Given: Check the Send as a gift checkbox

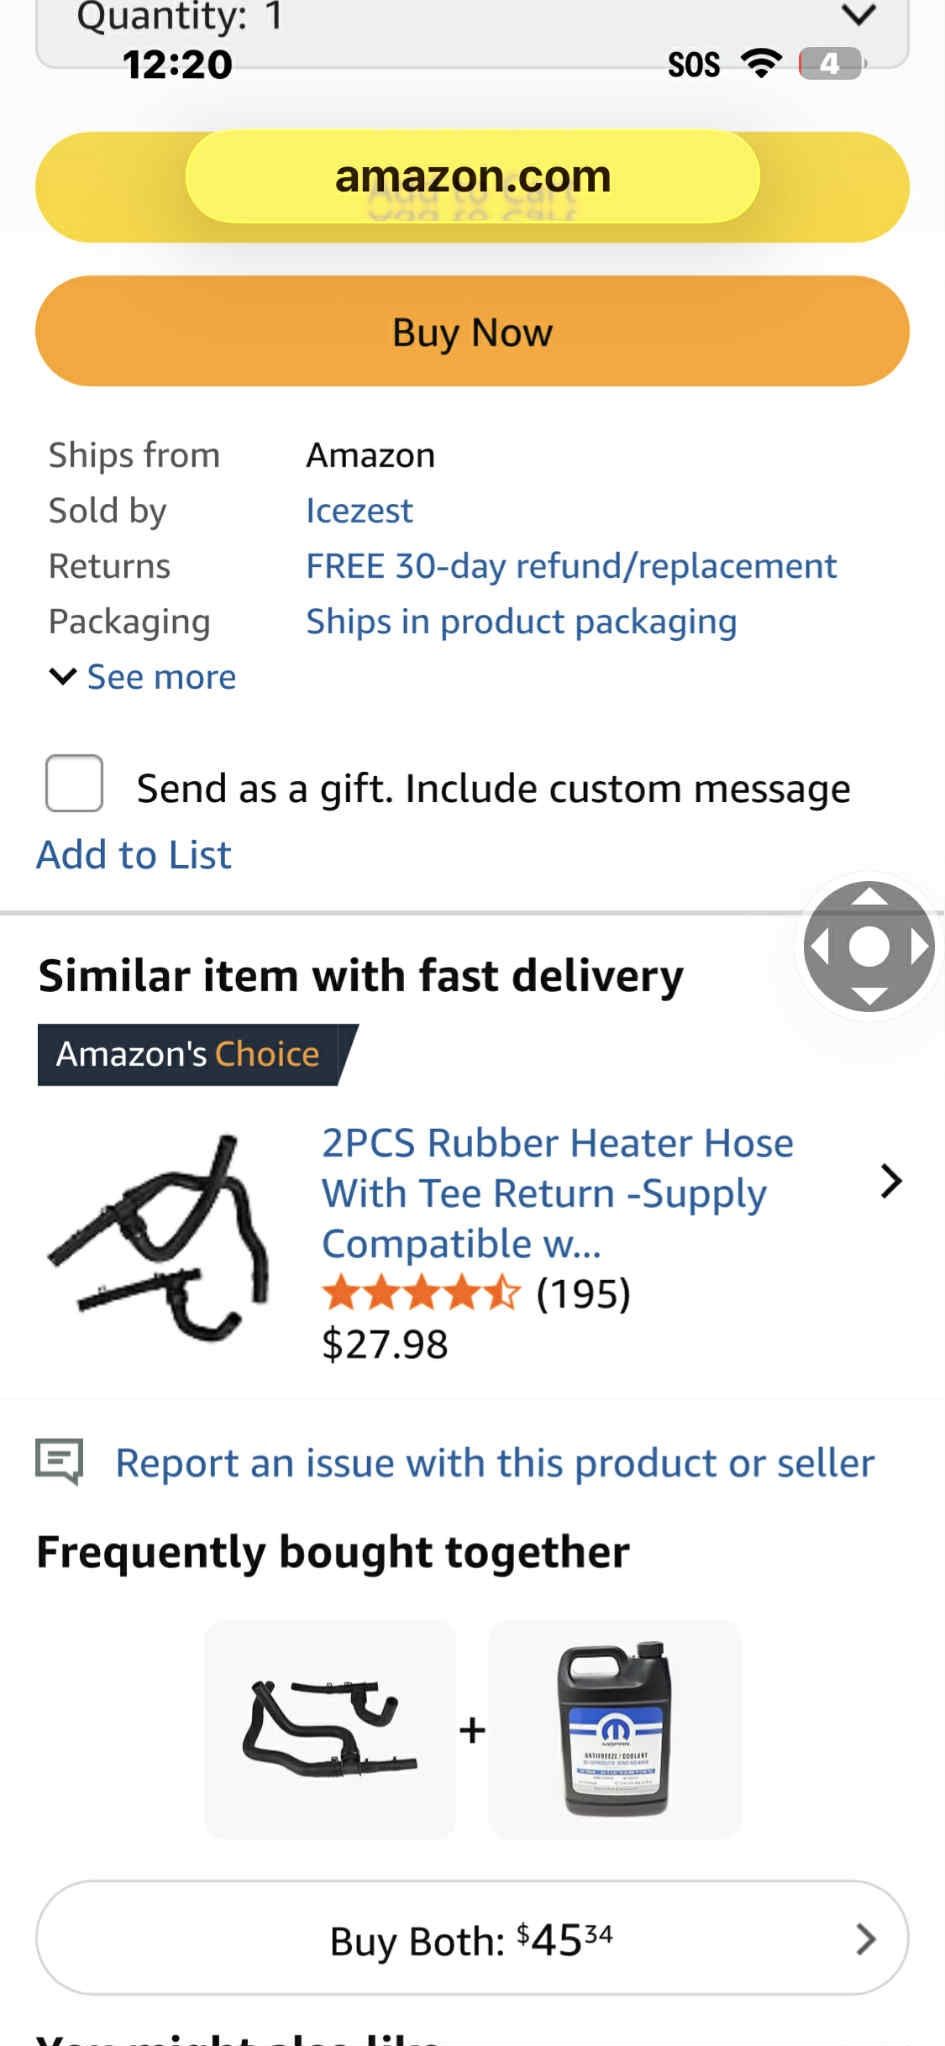Looking at the screenshot, I should (x=74, y=783).
